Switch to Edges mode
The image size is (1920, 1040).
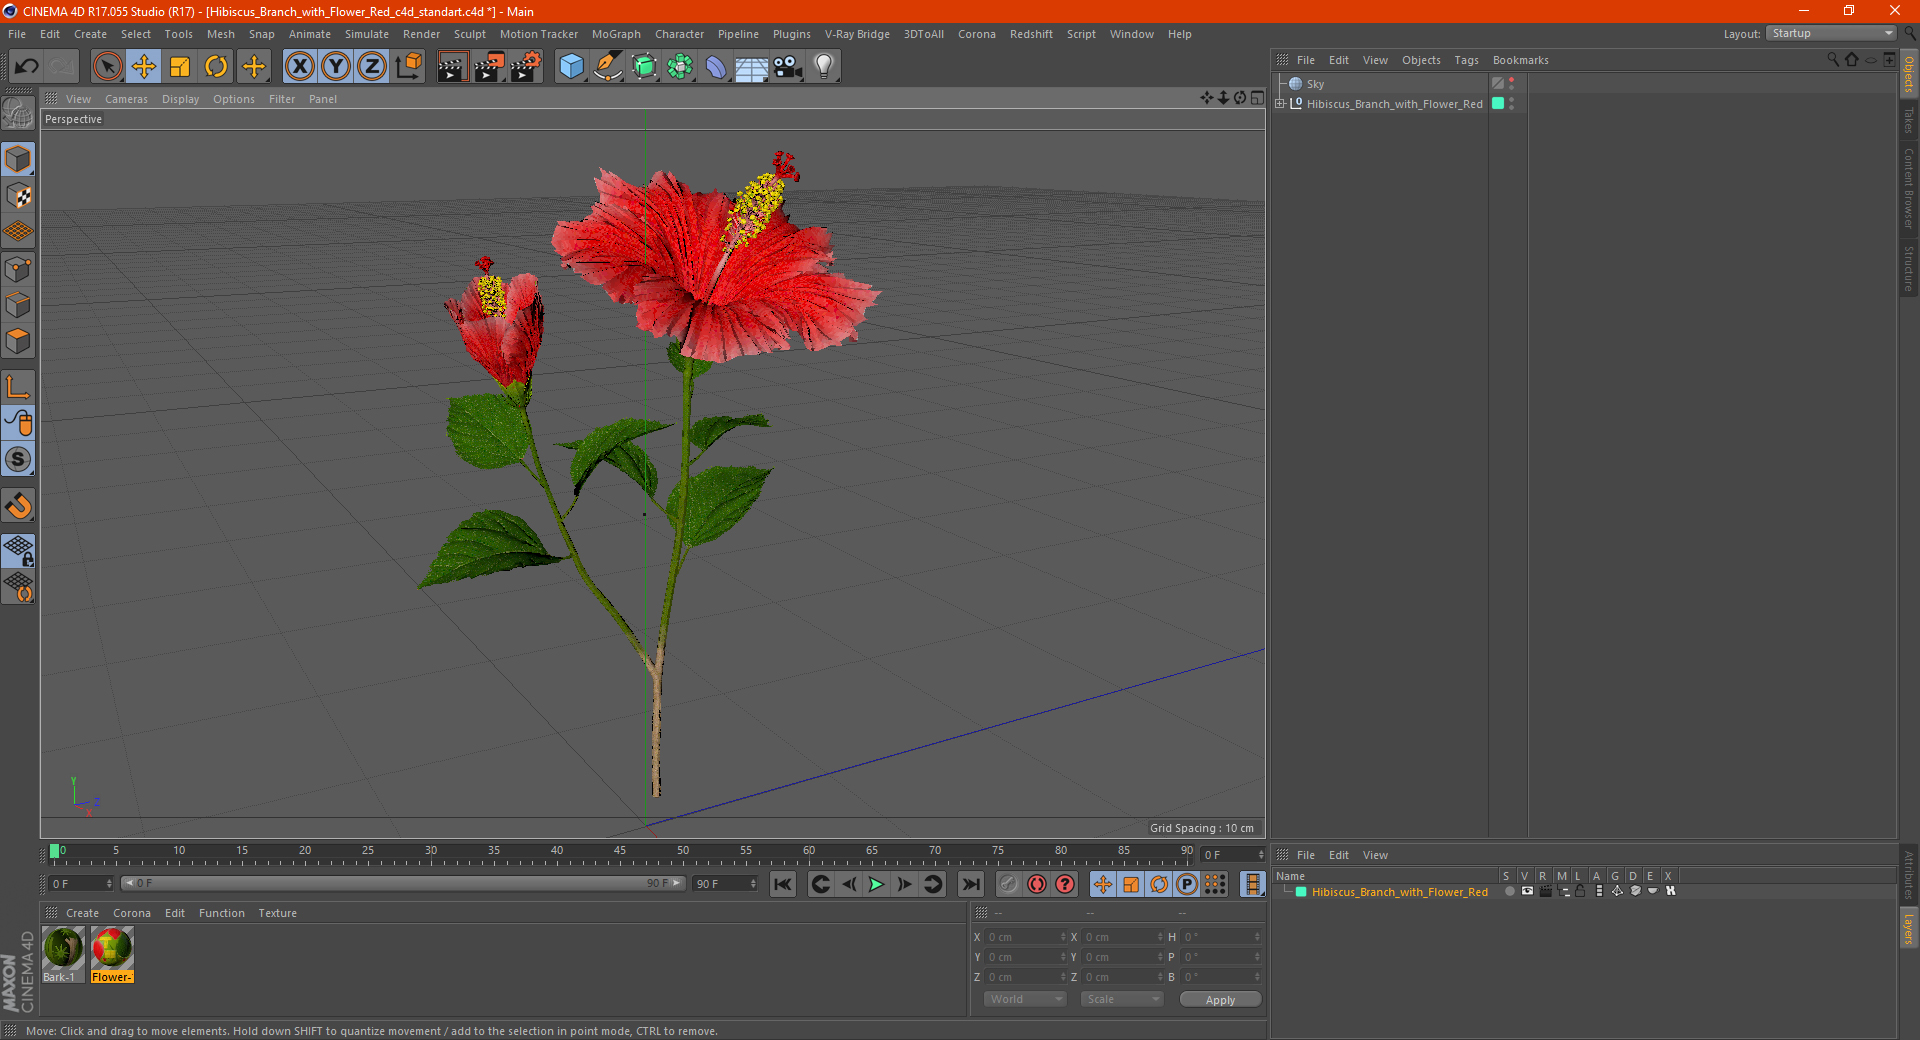tap(18, 305)
